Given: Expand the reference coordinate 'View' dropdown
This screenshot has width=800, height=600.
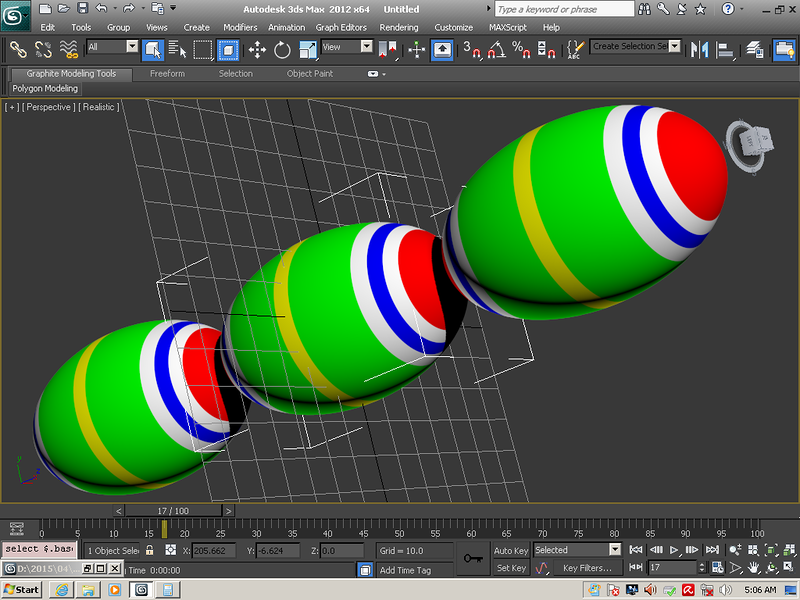Looking at the screenshot, I should click(x=347, y=47).
